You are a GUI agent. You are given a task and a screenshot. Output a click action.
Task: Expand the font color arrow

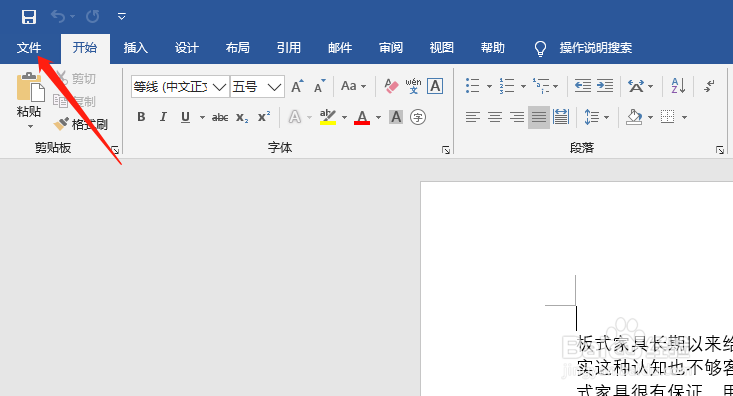coord(378,117)
